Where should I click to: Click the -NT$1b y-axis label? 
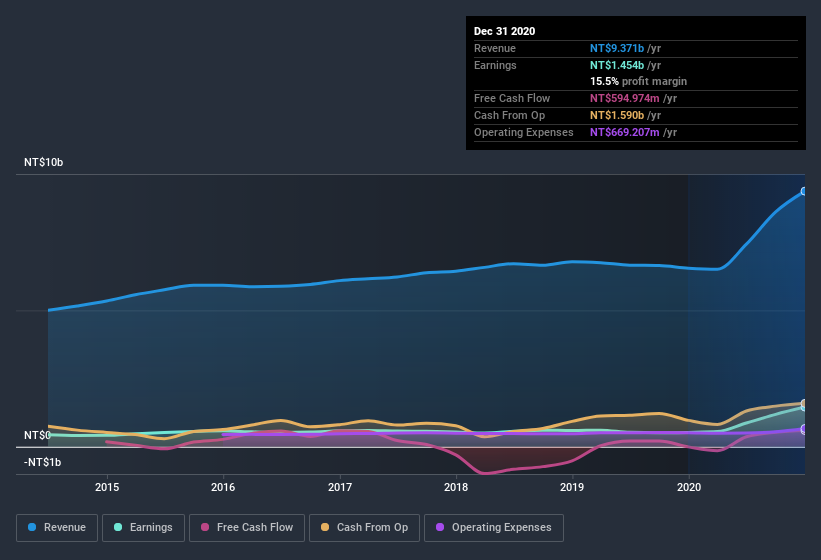pos(42,462)
